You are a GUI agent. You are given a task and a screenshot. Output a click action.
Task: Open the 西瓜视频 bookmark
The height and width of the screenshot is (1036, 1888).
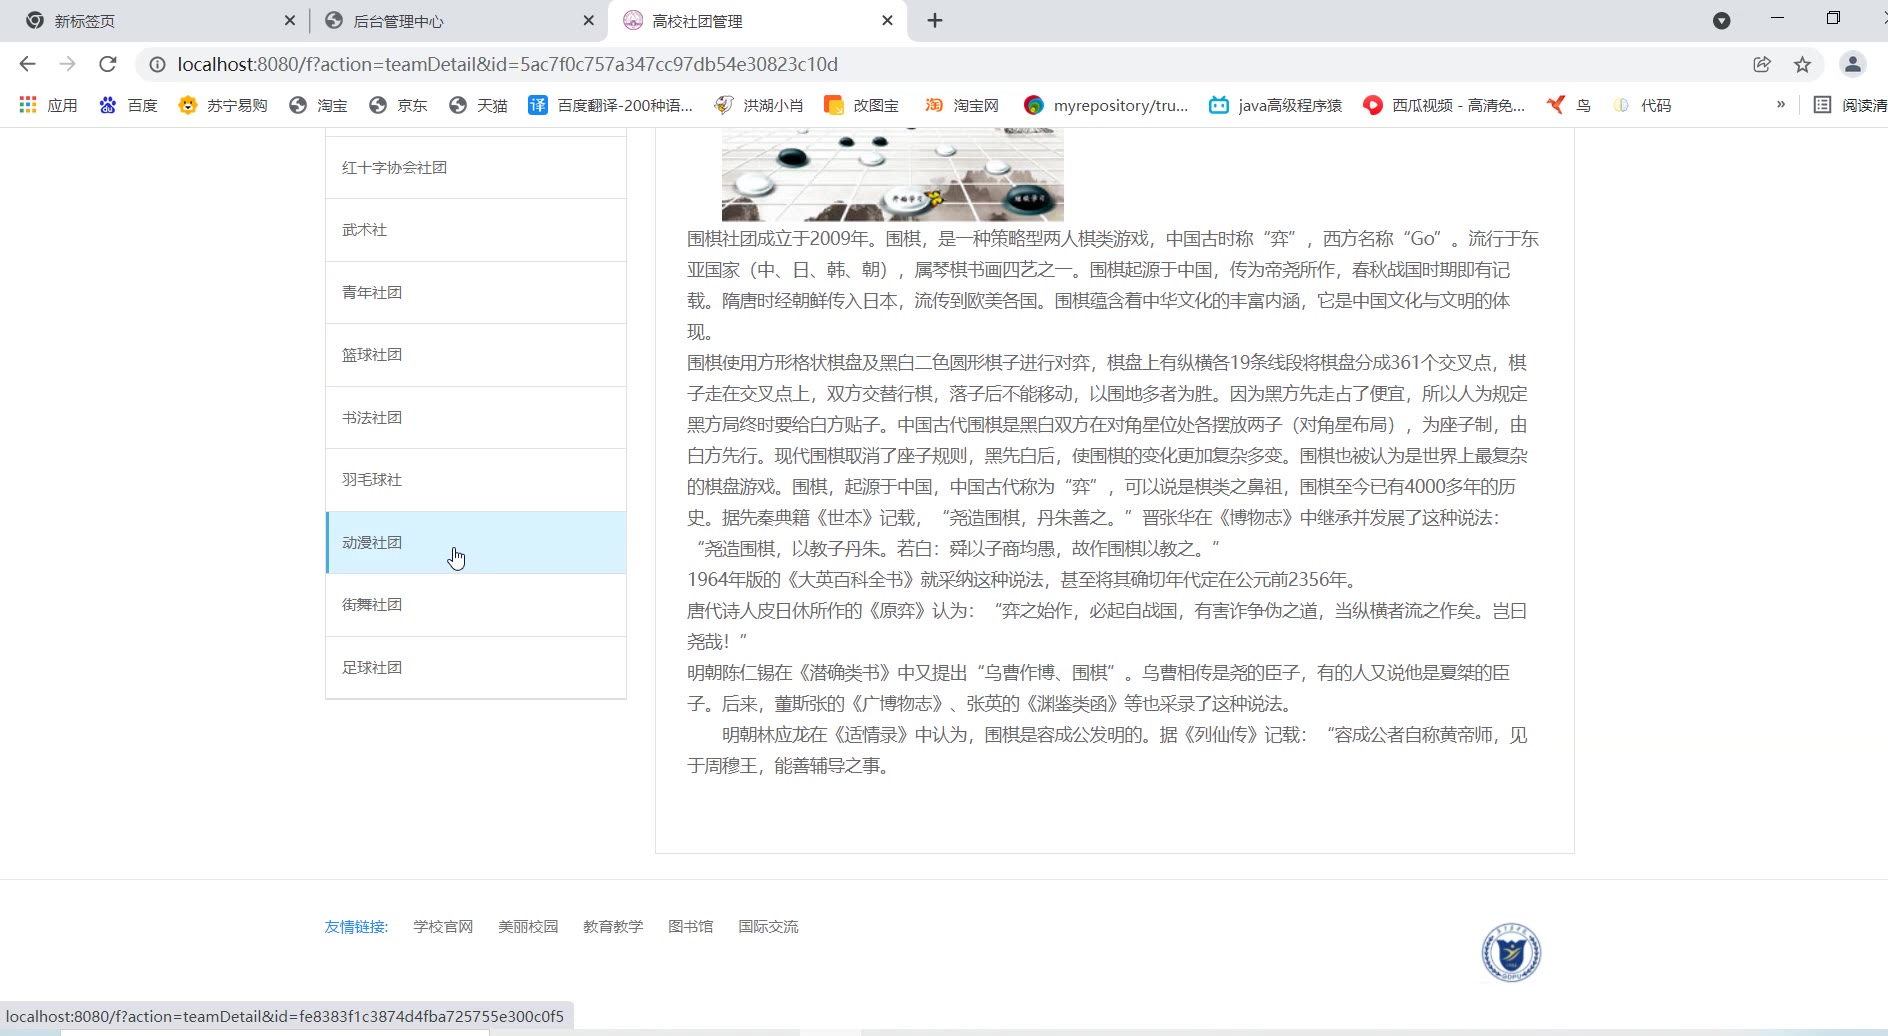click(x=1443, y=105)
